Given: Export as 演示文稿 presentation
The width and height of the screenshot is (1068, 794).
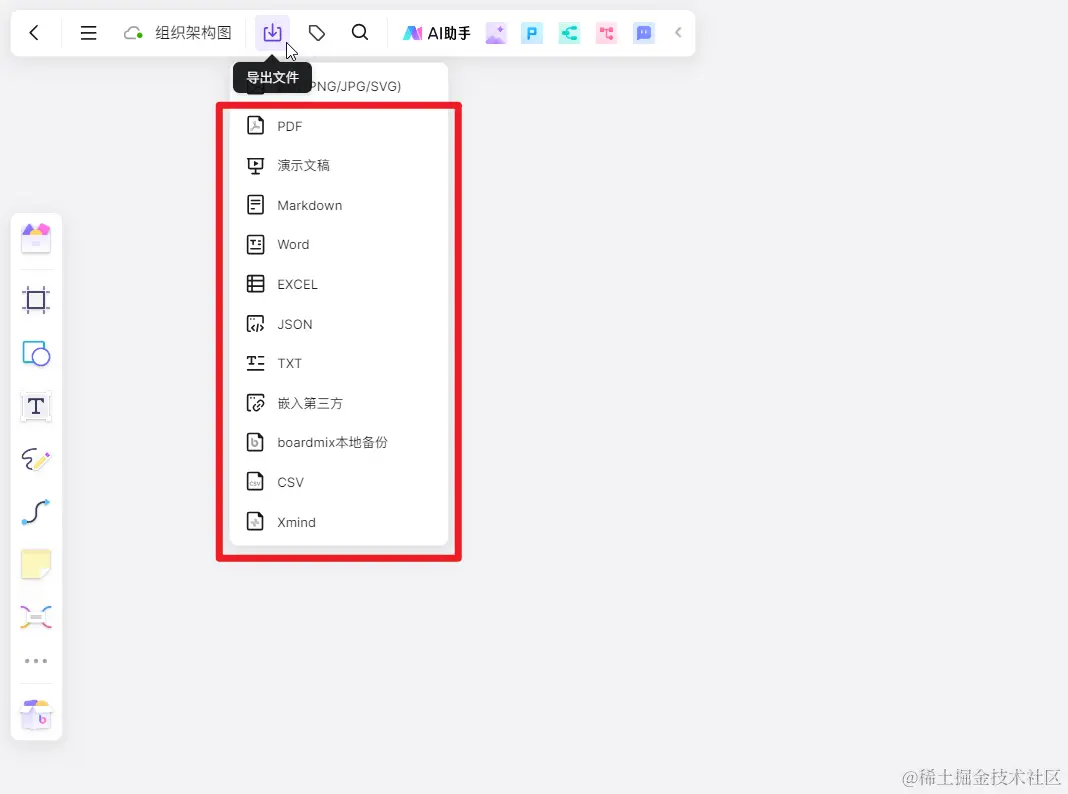Looking at the screenshot, I should pos(339,165).
